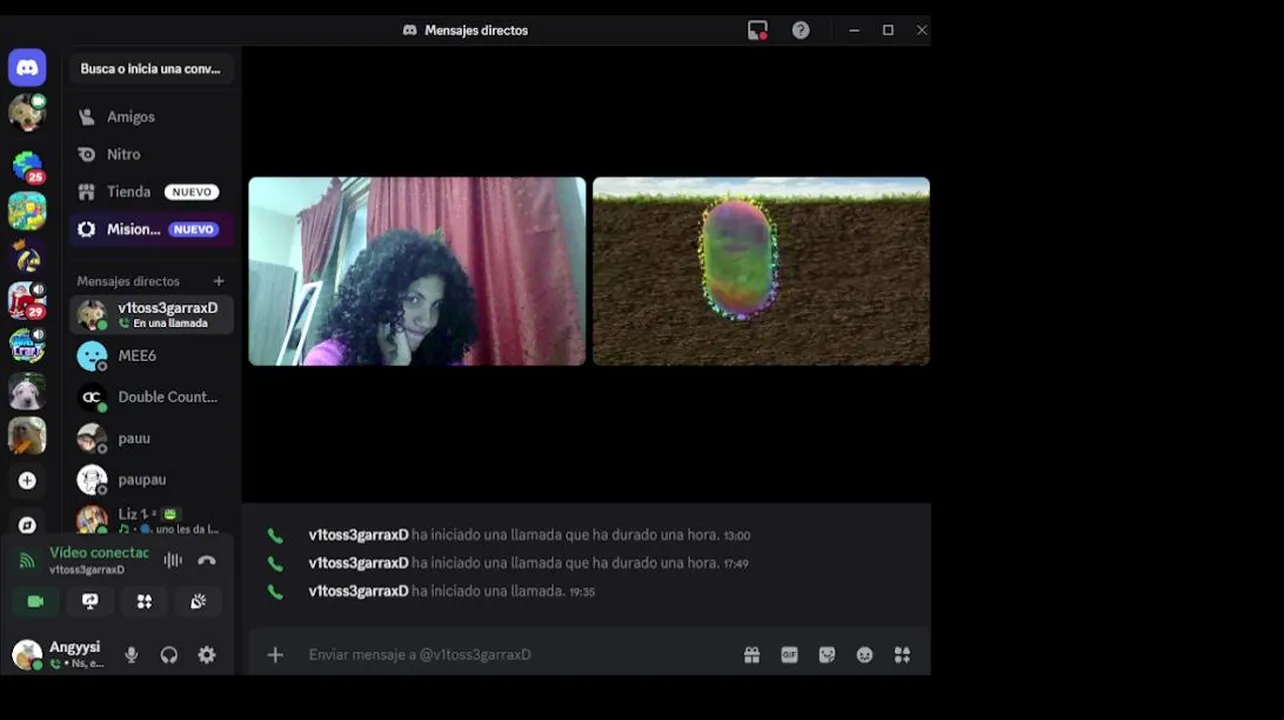Open the Nitro page
The image size is (1284, 720).
[x=152, y=154]
